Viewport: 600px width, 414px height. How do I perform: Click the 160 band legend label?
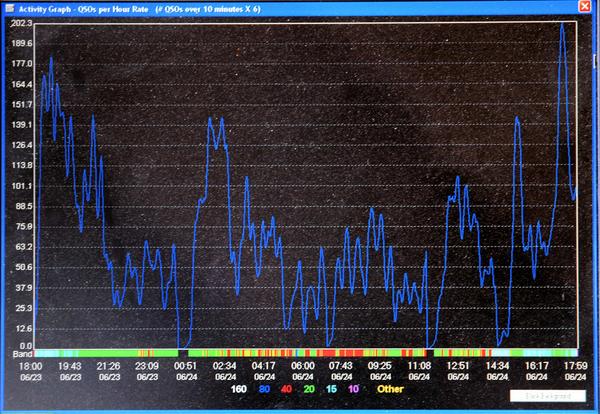click(238, 389)
